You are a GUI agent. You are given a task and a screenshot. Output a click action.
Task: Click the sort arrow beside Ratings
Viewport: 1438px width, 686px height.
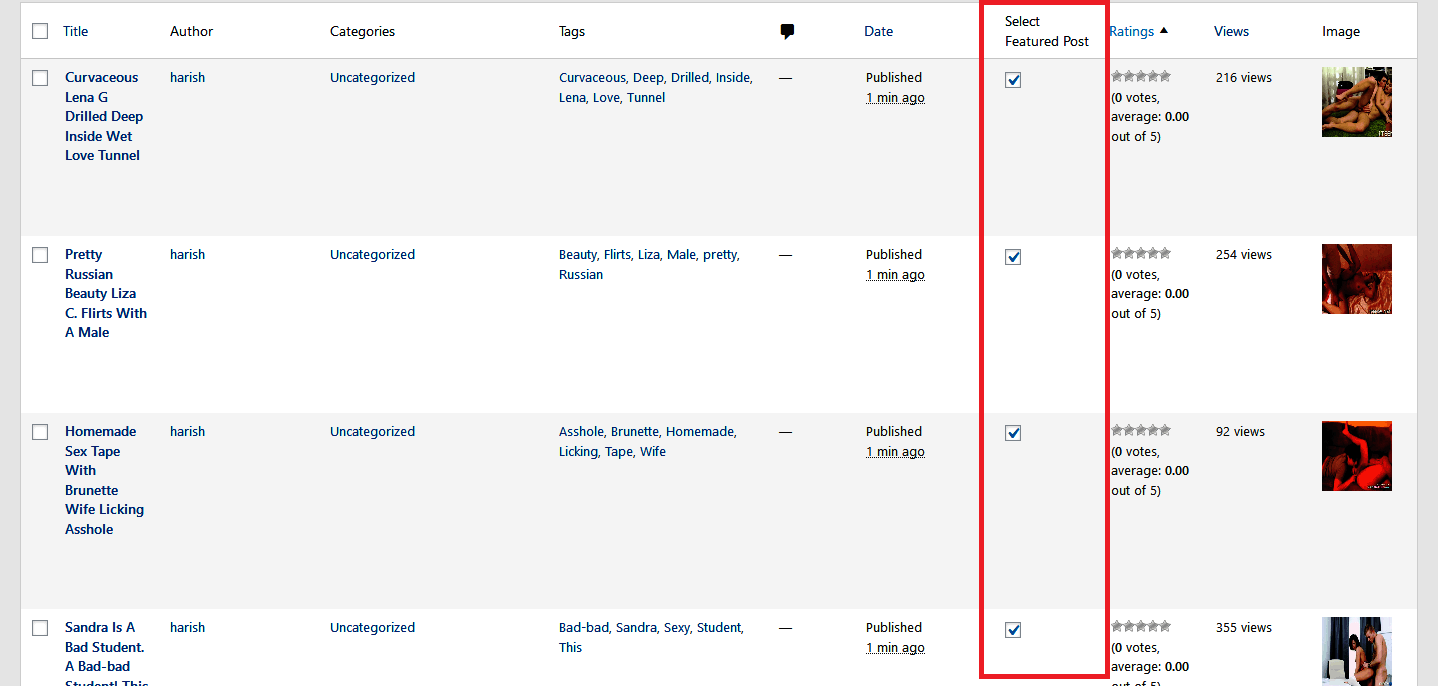[1164, 31]
